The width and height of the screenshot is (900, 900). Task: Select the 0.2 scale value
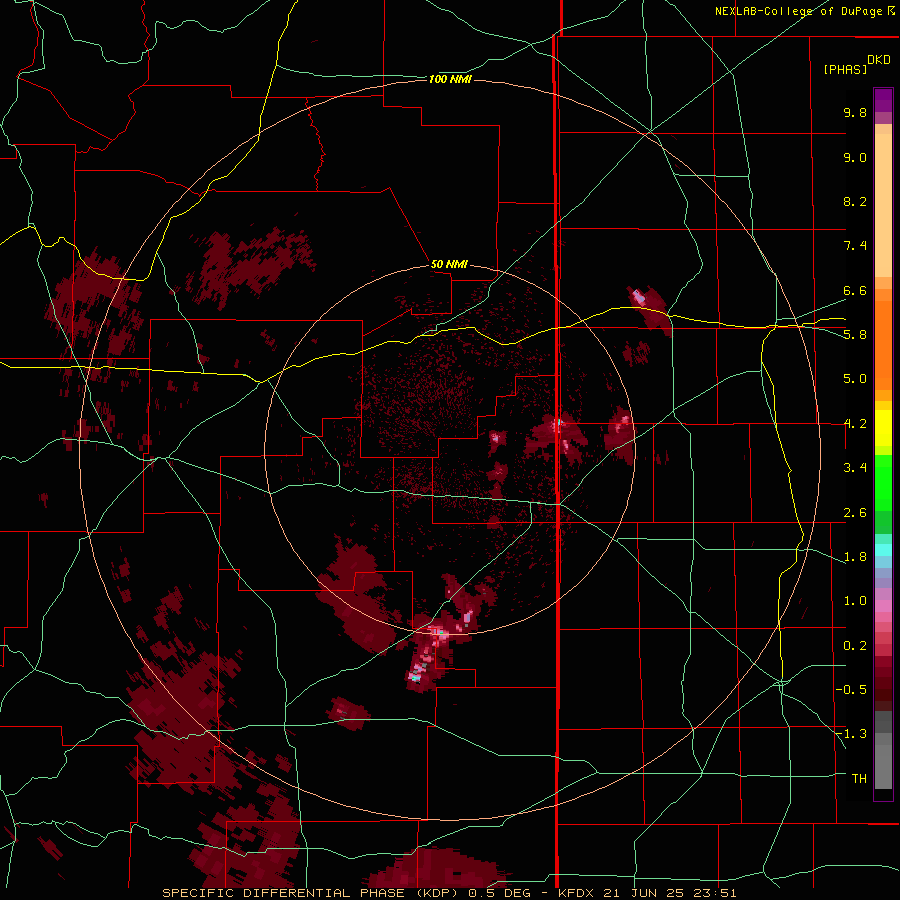click(x=855, y=646)
